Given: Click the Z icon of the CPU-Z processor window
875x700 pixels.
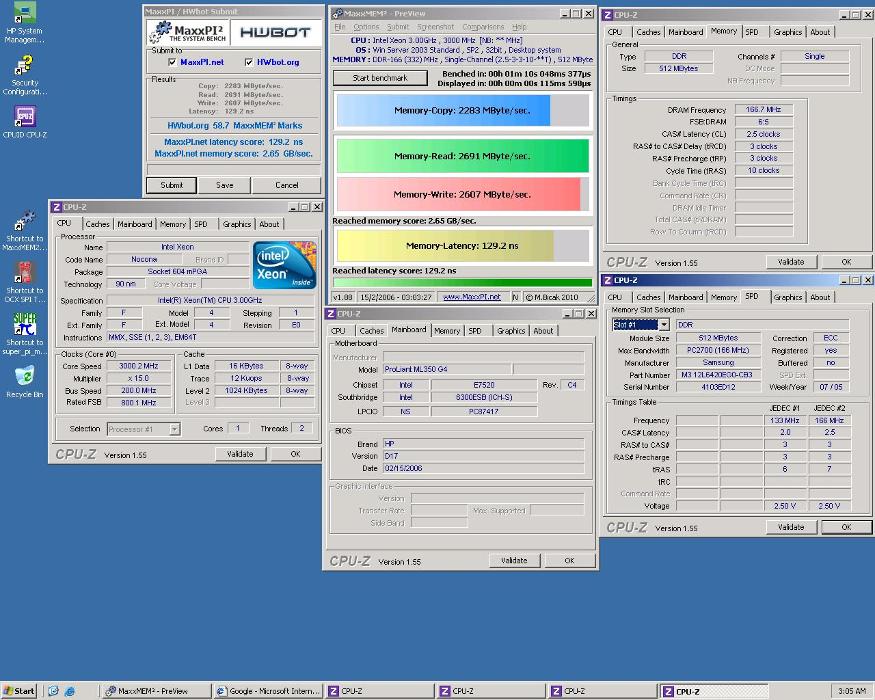Looking at the screenshot, I should pyautogui.click(x=56, y=207).
